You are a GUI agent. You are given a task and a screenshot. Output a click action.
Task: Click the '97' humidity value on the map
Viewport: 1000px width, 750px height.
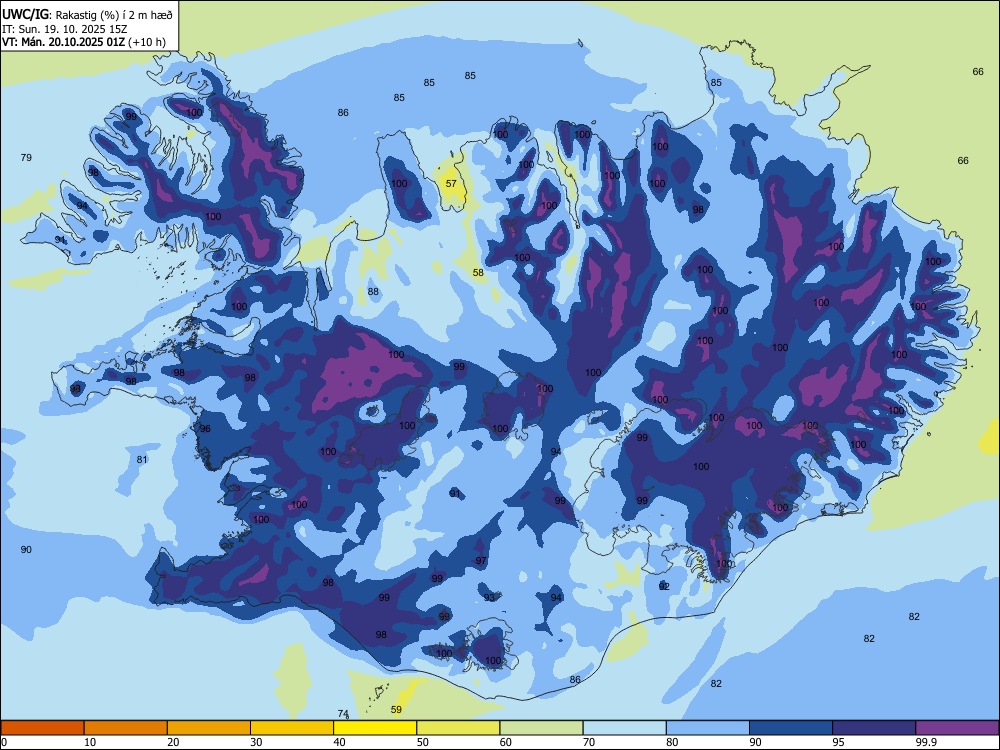pyautogui.click(x=481, y=561)
